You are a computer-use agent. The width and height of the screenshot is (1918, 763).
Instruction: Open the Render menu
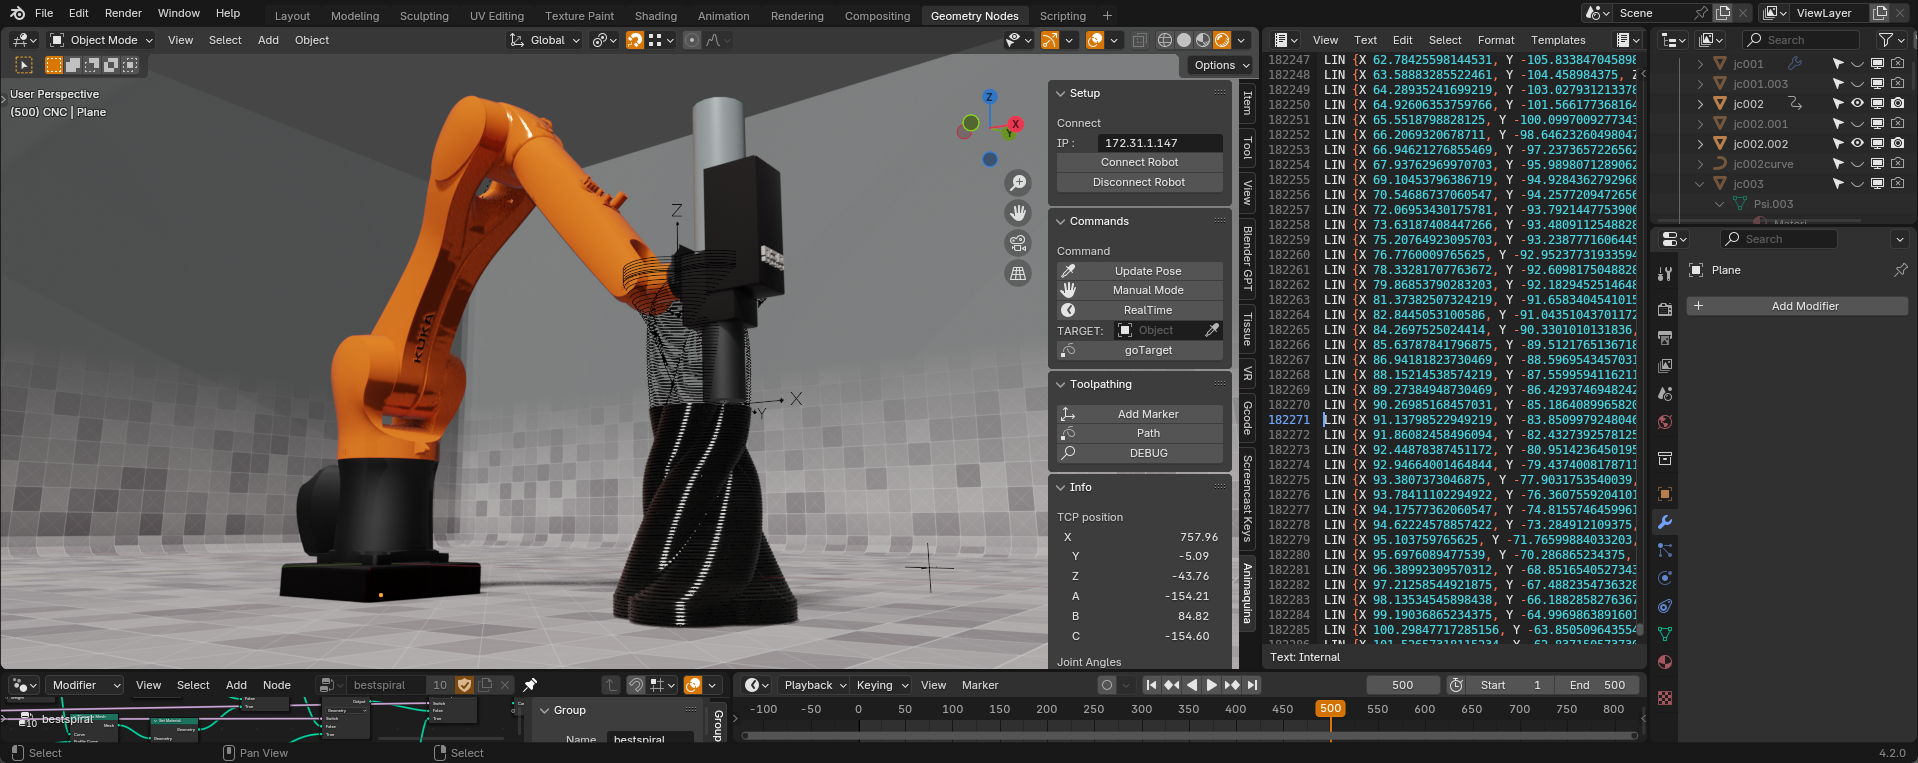pyautogui.click(x=123, y=13)
